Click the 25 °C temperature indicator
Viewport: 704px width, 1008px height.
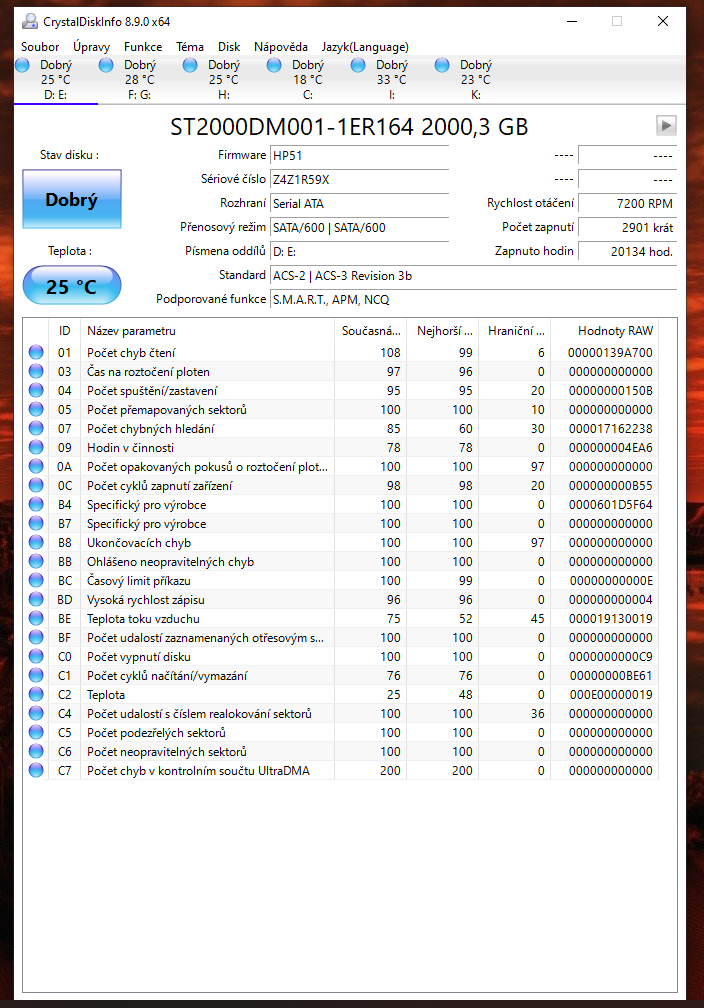[72, 285]
